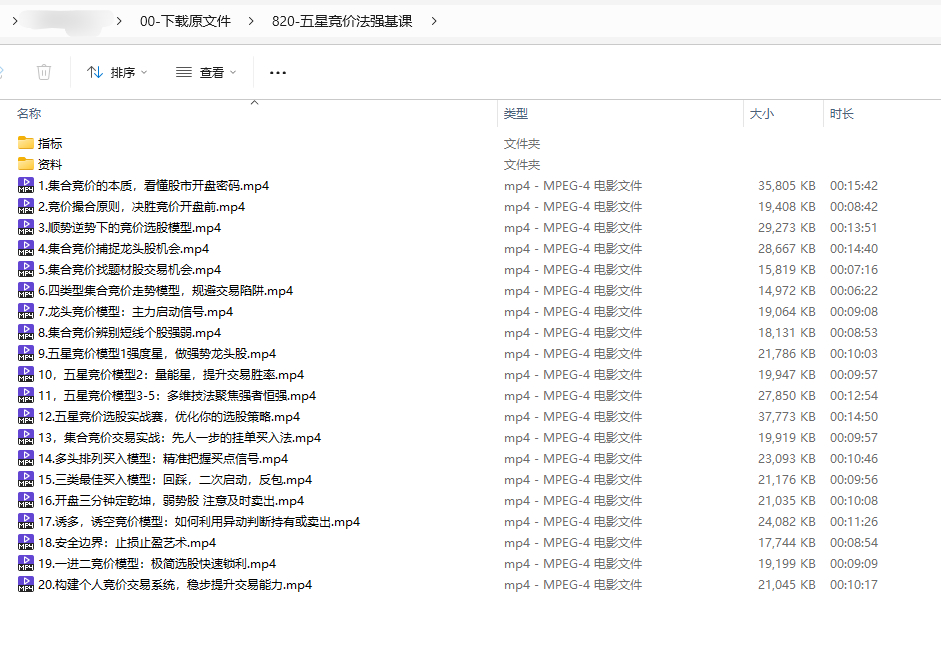Screen dimensions: 941x658
Task: Select the 指标 folder icon
Action: [26, 143]
